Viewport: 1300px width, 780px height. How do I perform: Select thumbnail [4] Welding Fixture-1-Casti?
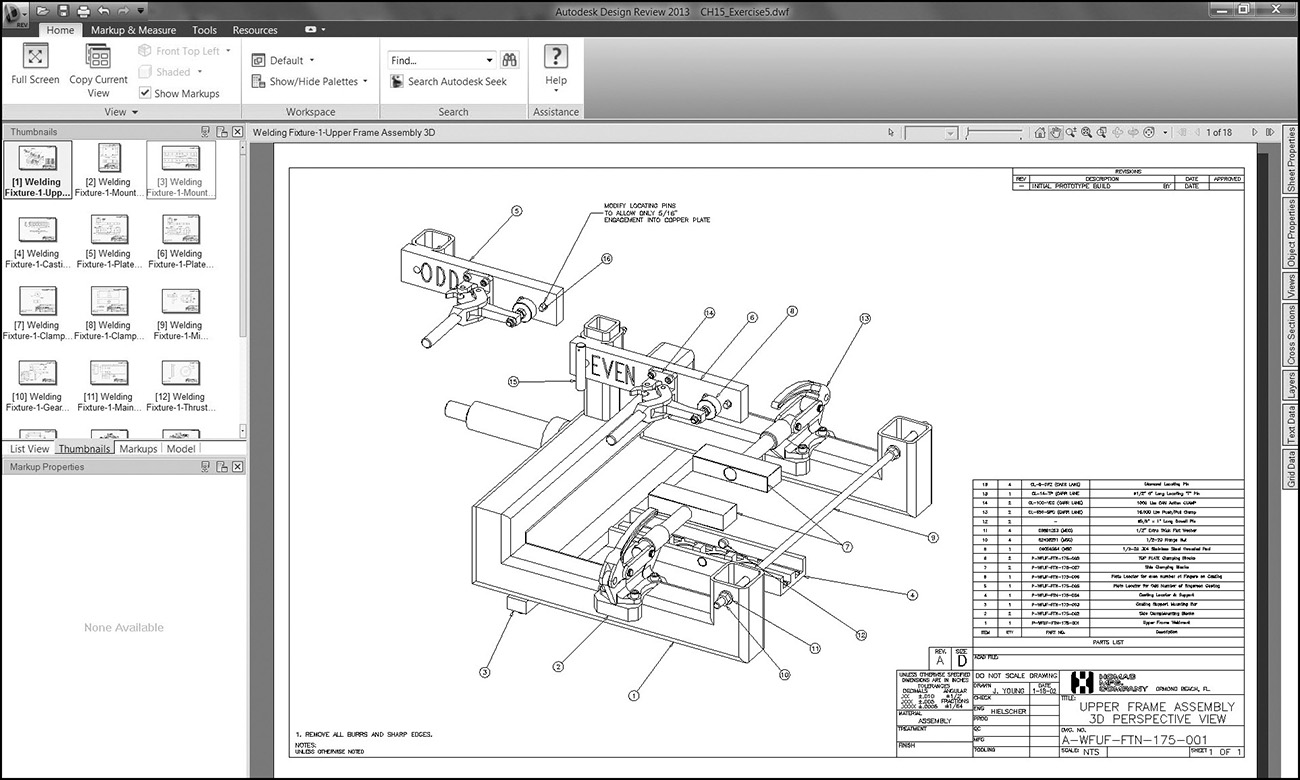(x=38, y=242)
